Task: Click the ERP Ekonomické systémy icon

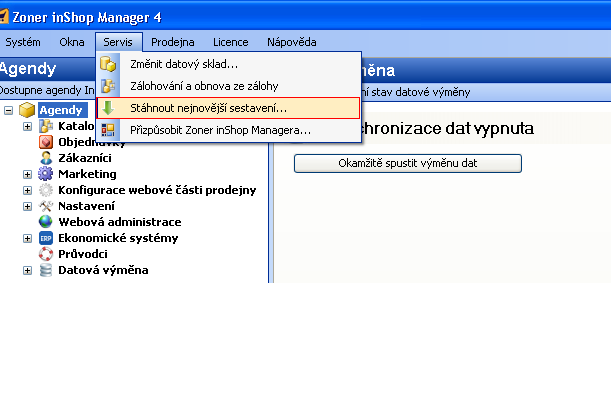Action: click(x=46, y=238)
